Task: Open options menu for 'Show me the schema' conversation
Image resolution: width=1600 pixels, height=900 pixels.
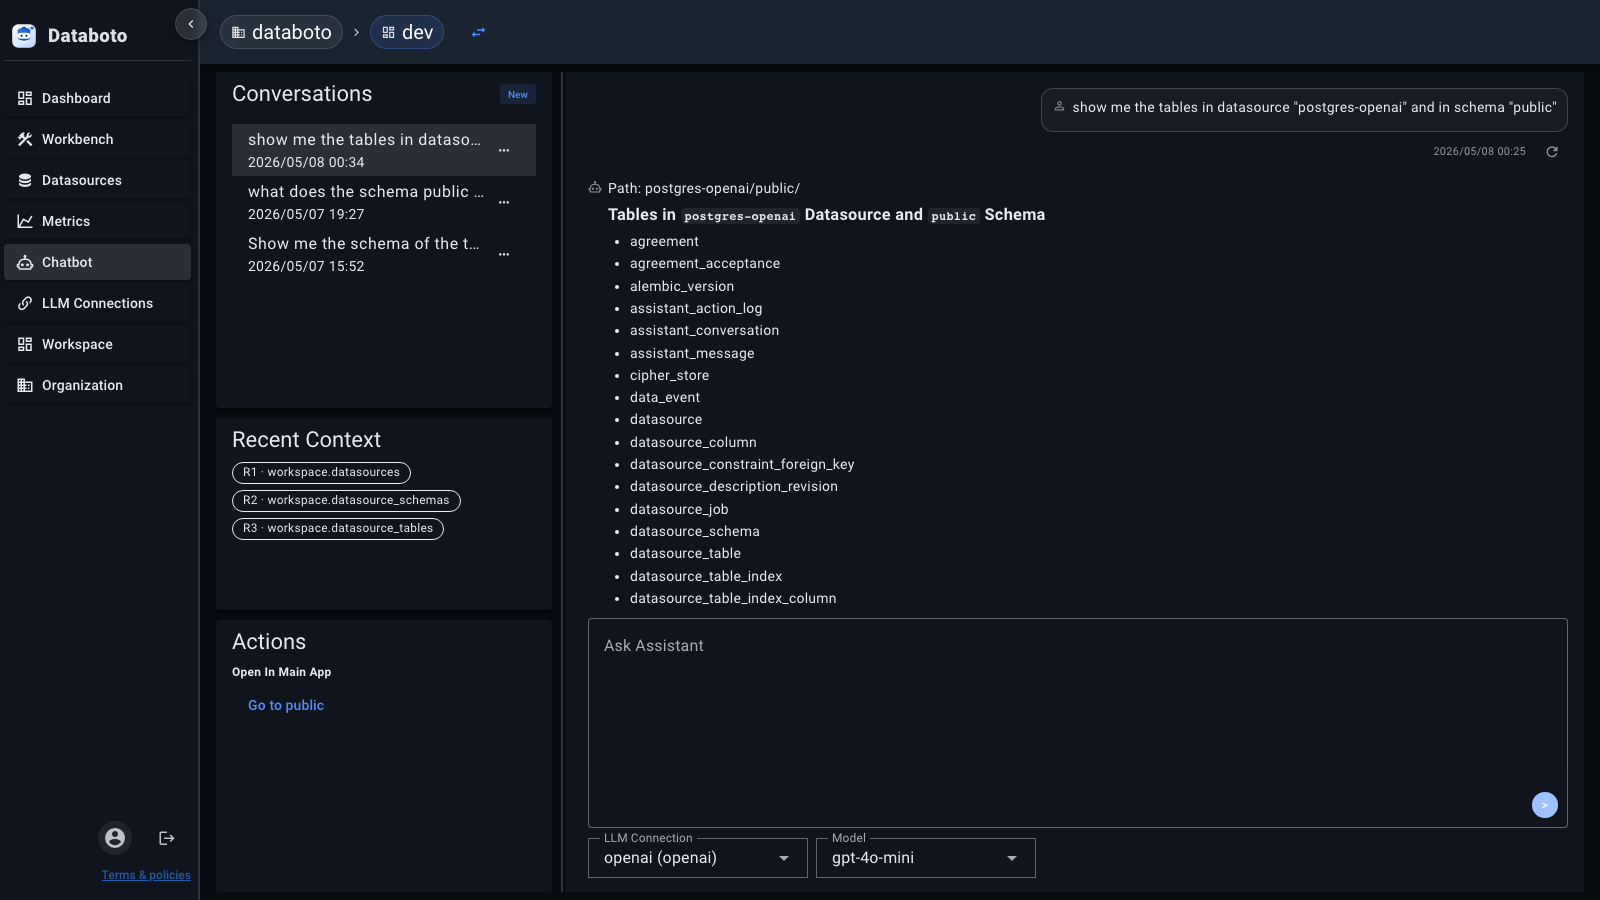Action: [504, 254]
